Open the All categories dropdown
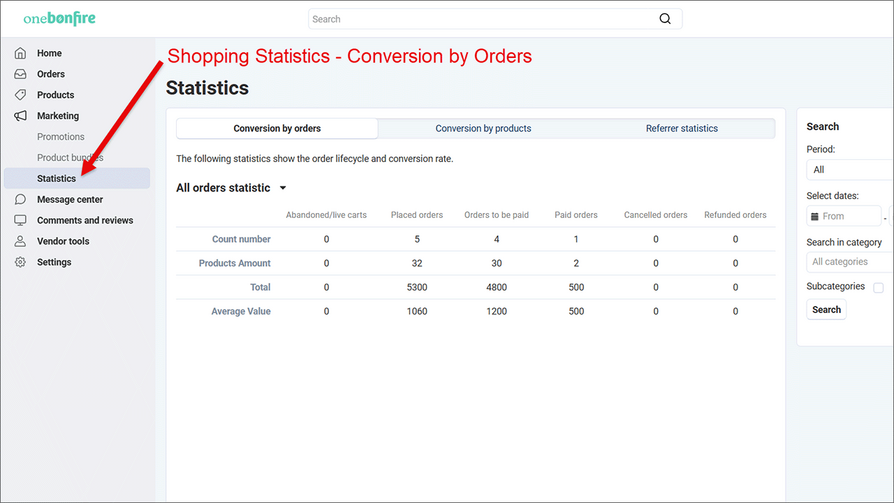 (850, 262)
